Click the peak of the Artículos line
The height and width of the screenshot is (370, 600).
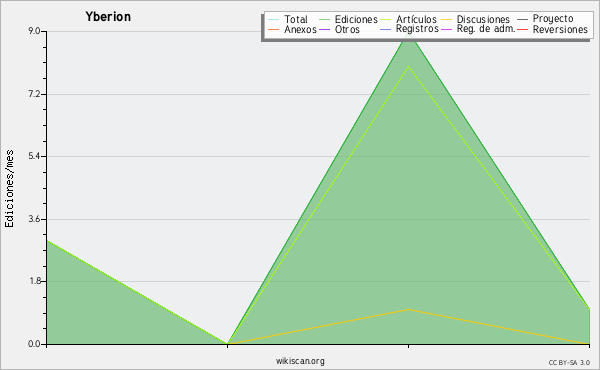409,67
